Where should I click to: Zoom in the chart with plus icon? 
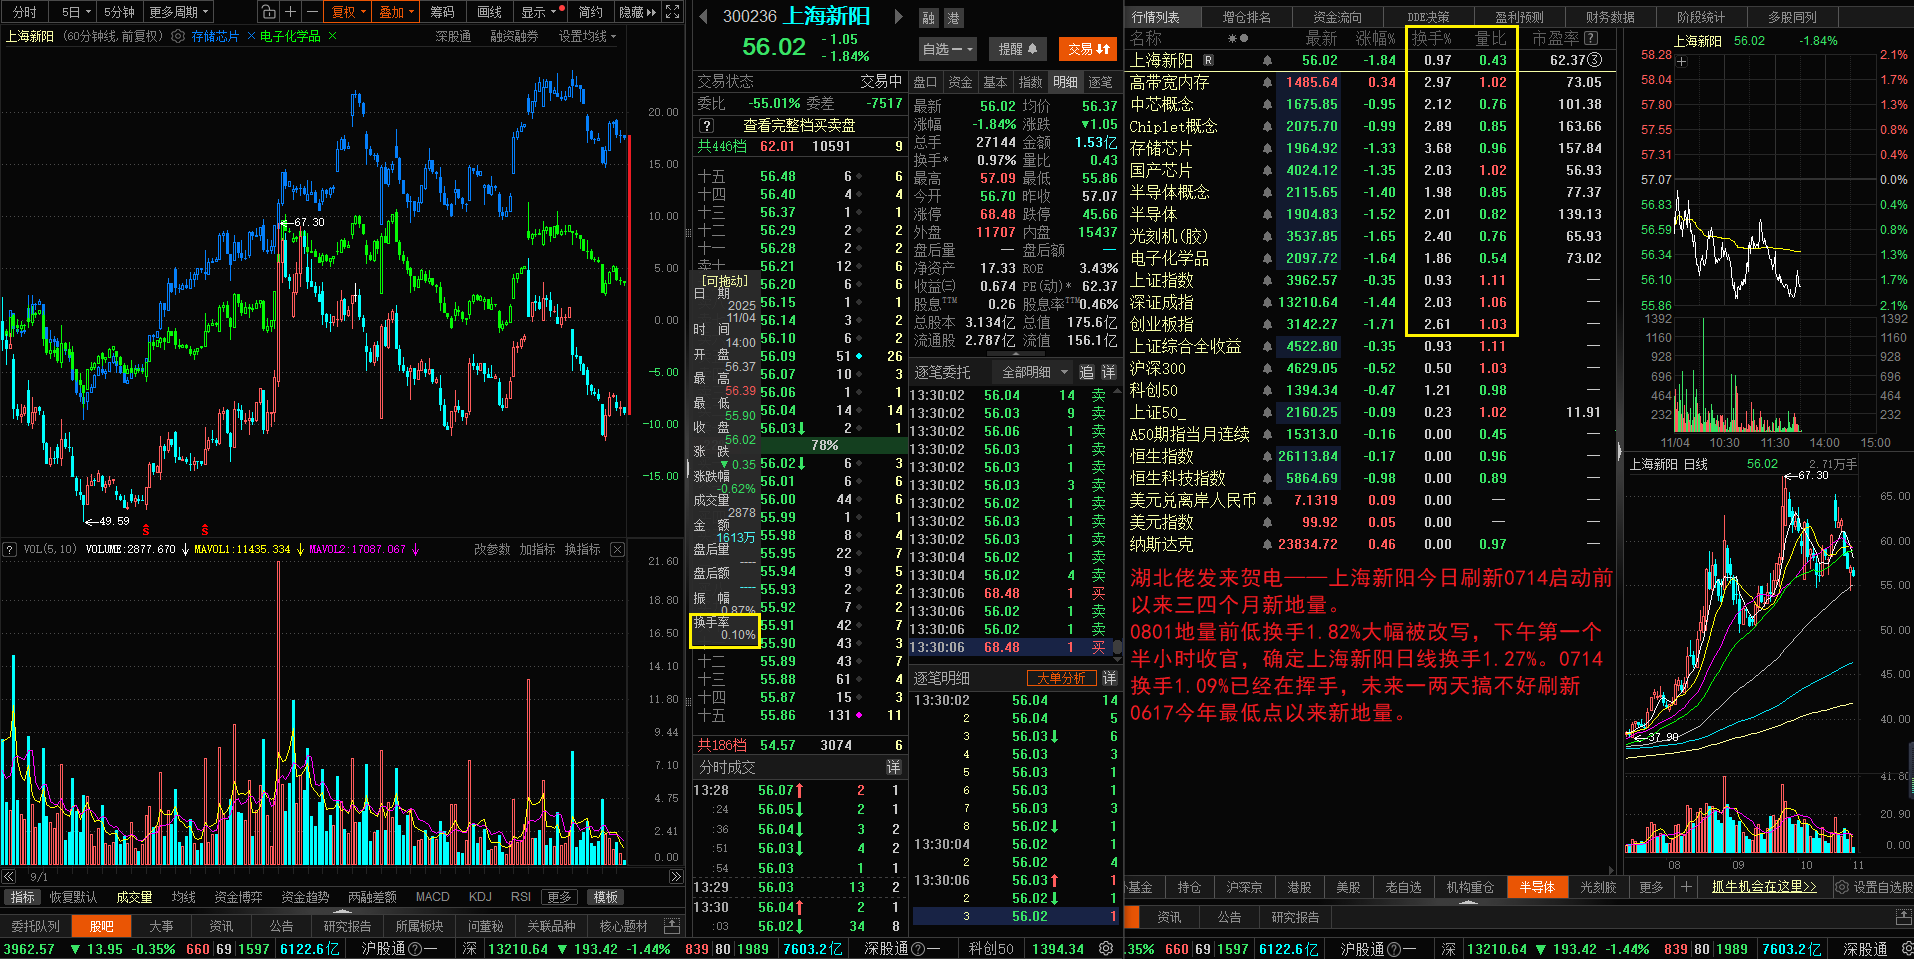tap(290, 12)
